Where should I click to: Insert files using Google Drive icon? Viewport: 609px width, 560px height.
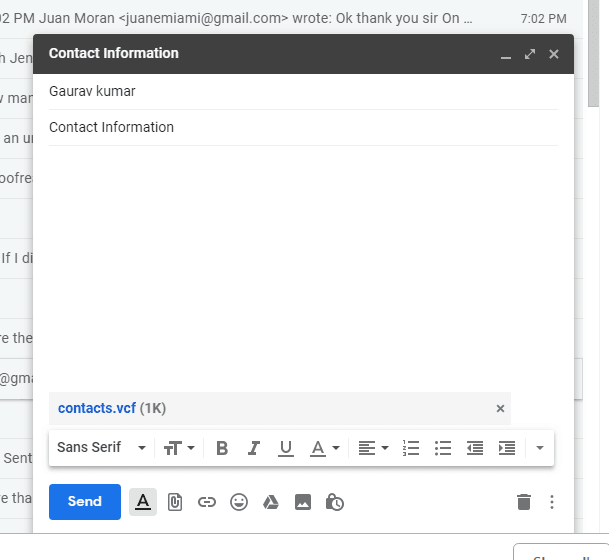[271, 502]
